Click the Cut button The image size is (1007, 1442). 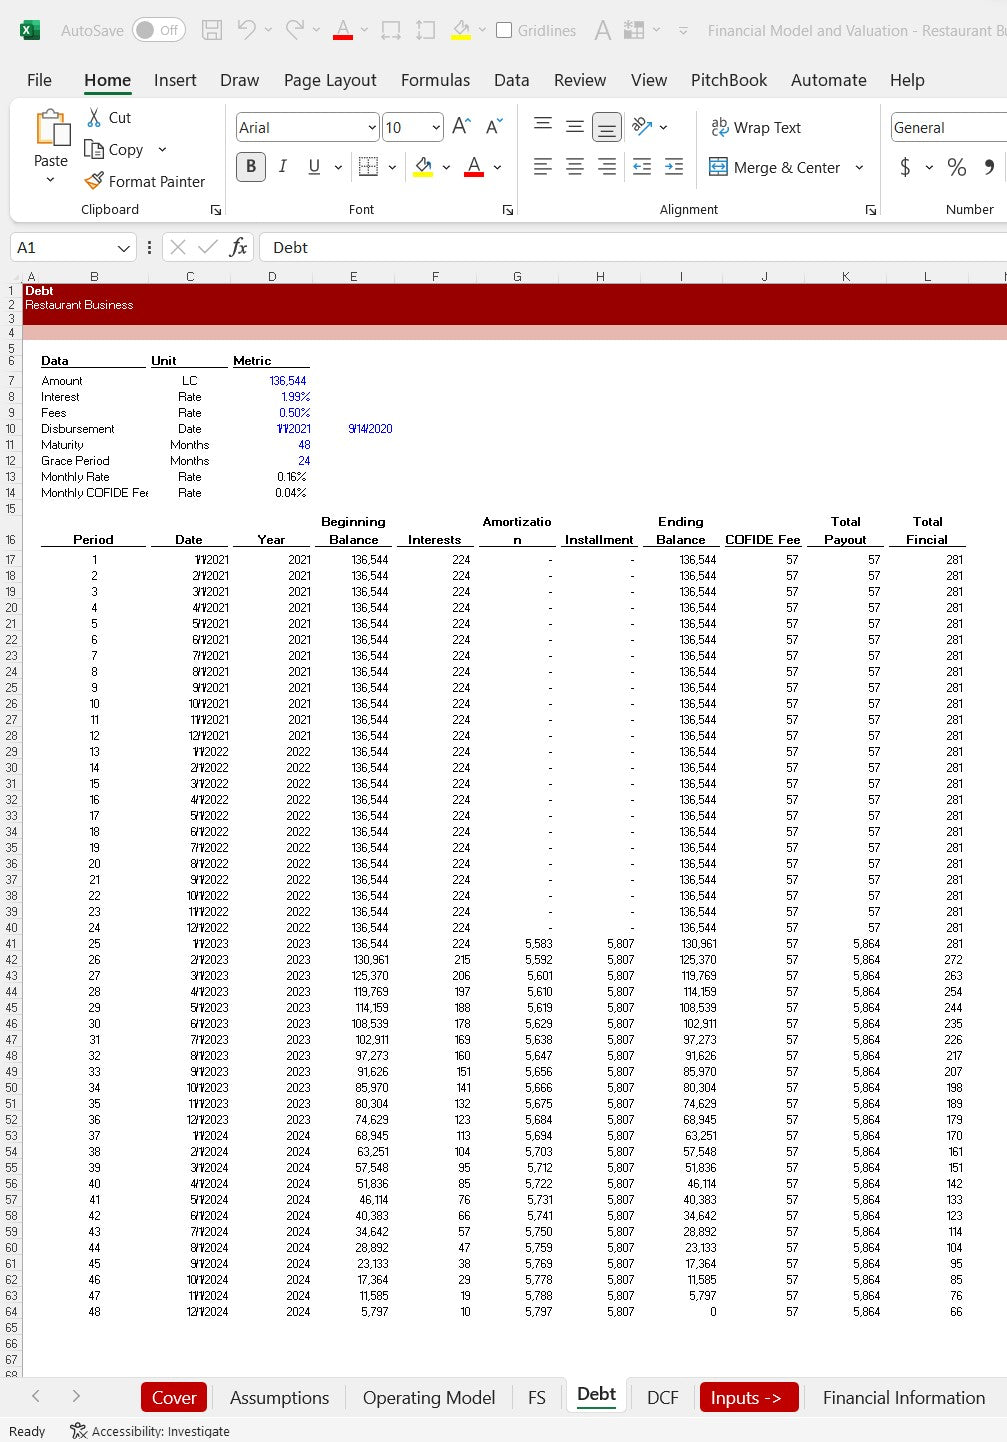tap(108, 117)
